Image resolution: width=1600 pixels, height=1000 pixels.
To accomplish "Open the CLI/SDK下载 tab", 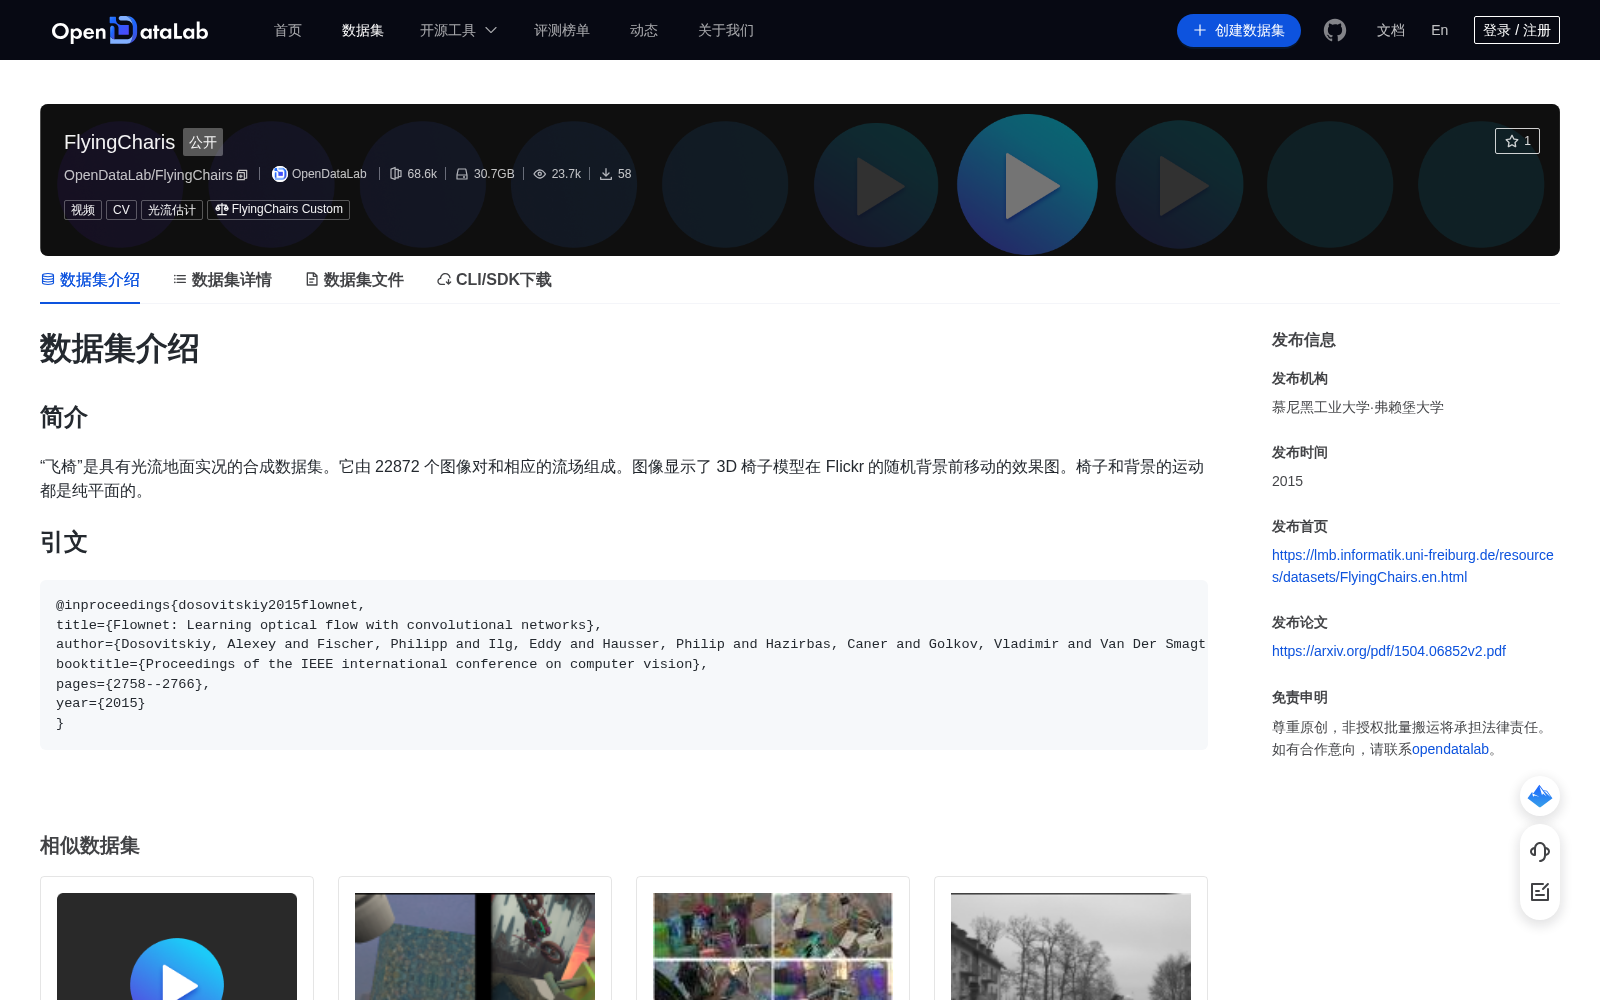I will pyautogui.click(x=494, y=280).
